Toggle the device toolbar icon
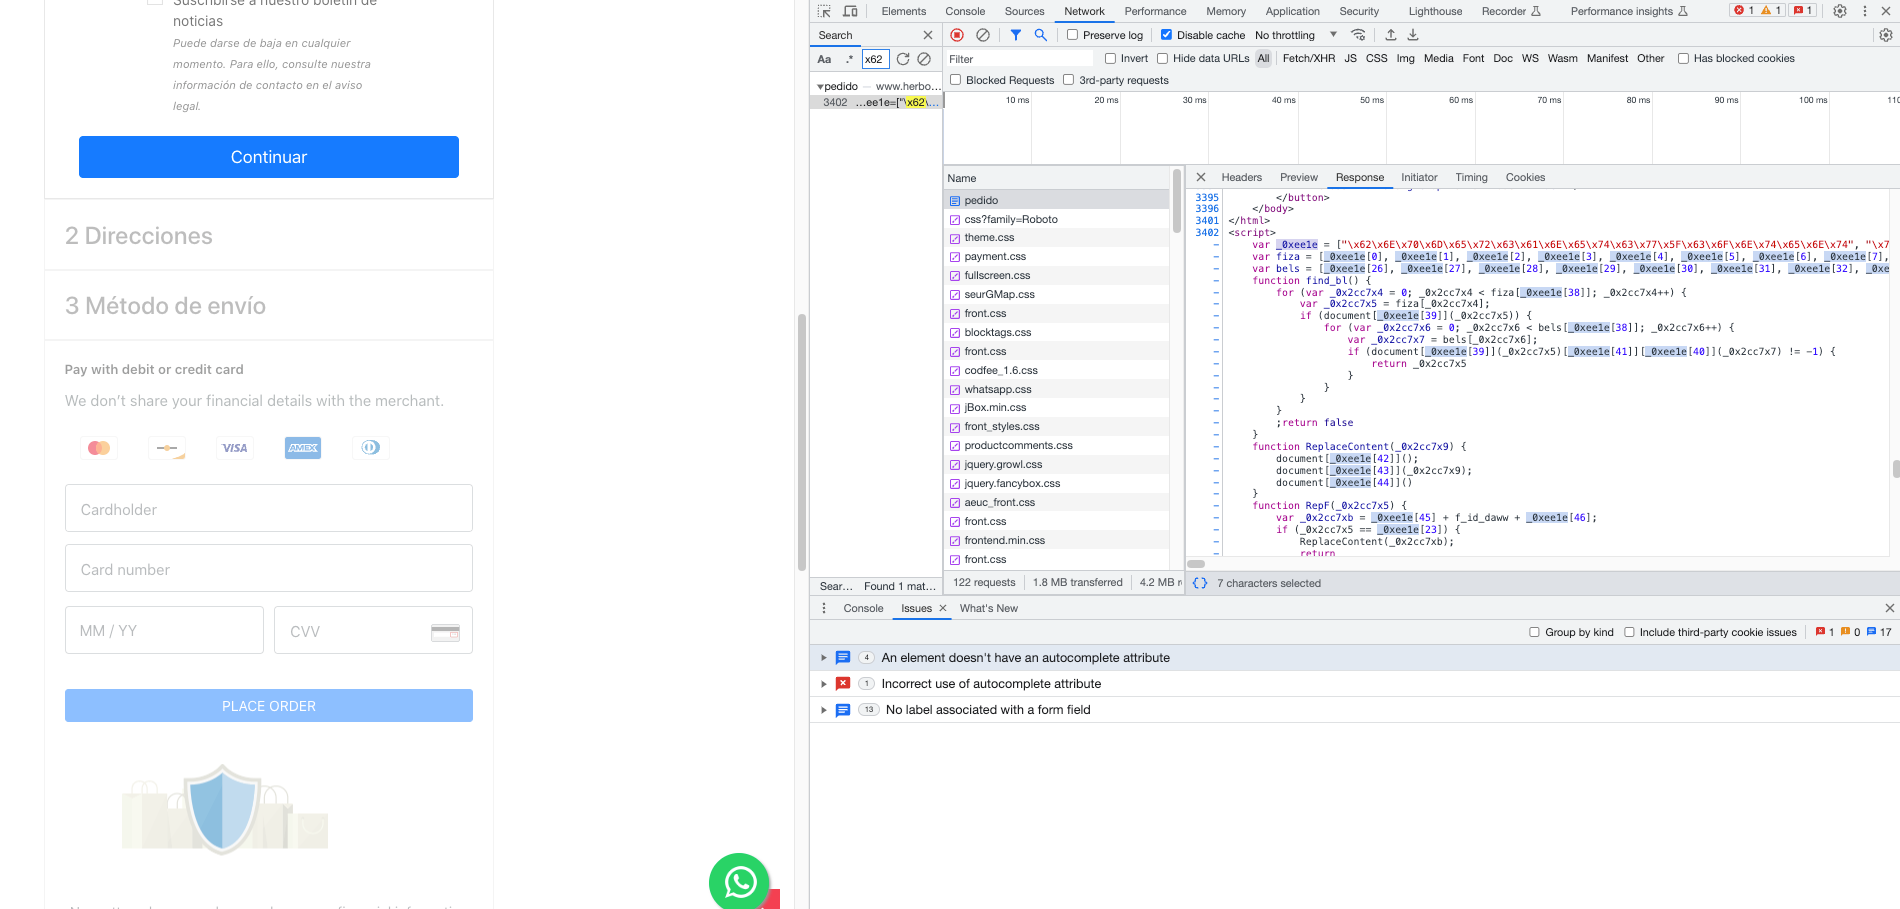Image resolution: width=1900 pixels, height=909 pixels. coord(850,11)
